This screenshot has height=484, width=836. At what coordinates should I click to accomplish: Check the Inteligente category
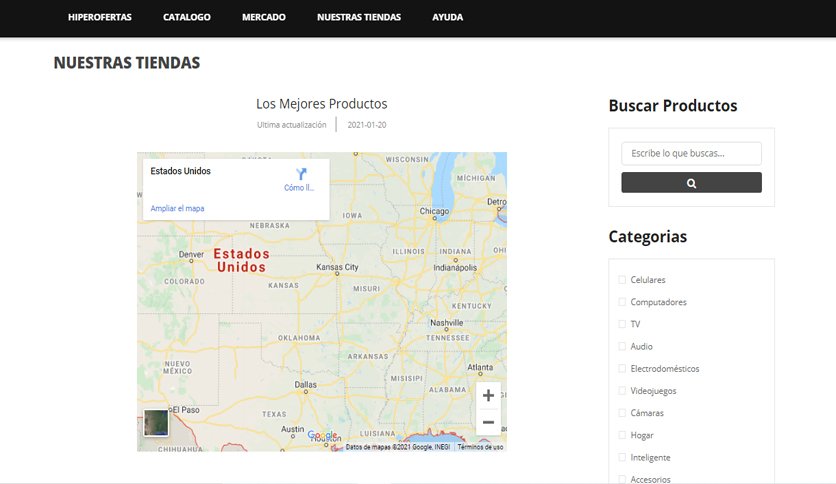pyautogui.click(x=622, y=457)
